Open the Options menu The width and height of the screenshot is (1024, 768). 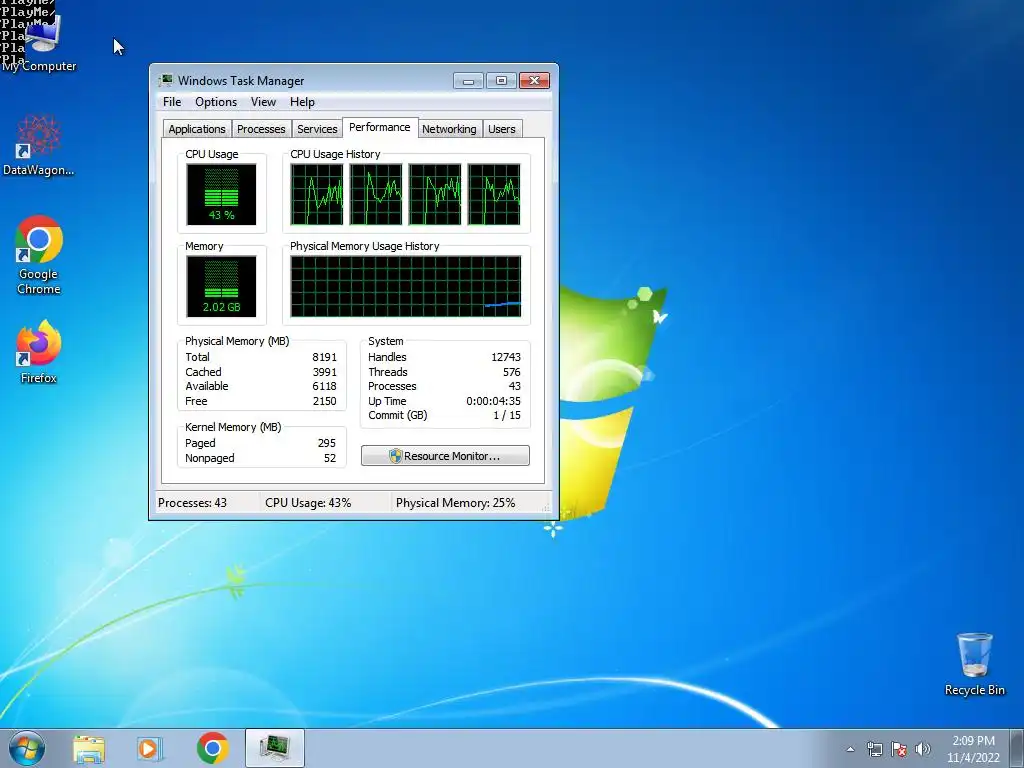point(216,102)
